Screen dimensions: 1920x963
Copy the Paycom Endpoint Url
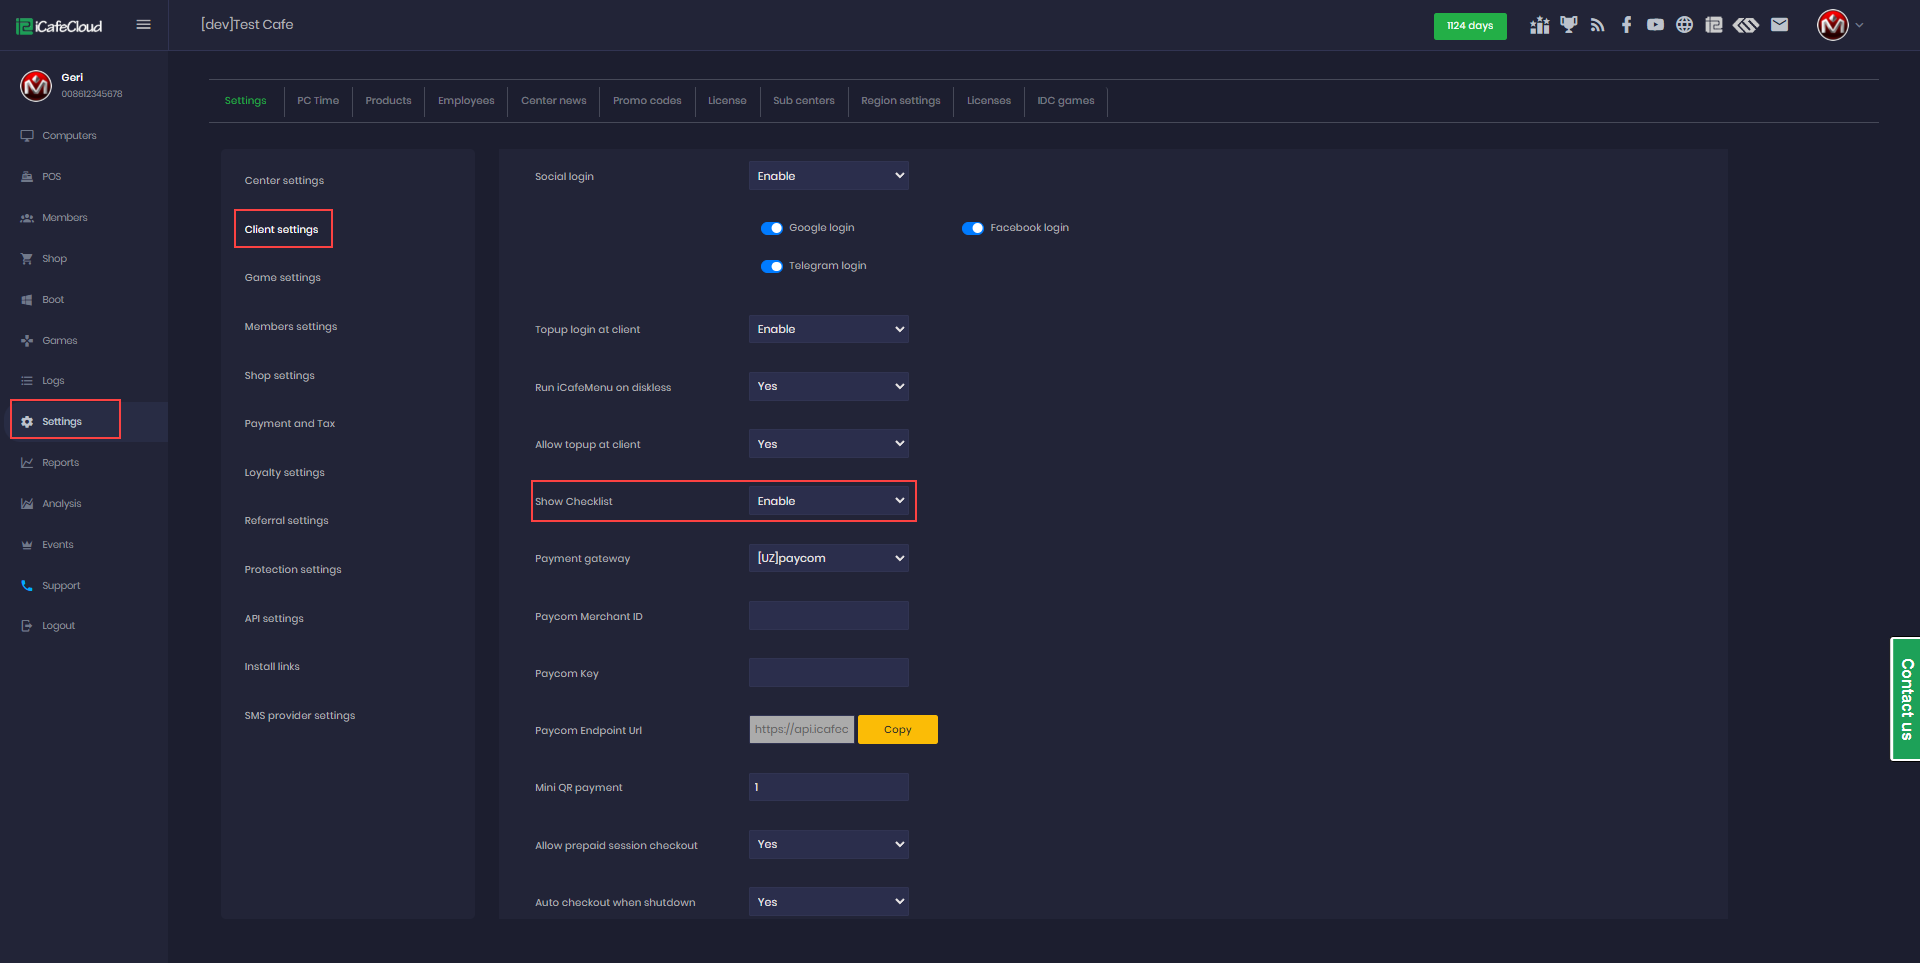click(897, 730)
